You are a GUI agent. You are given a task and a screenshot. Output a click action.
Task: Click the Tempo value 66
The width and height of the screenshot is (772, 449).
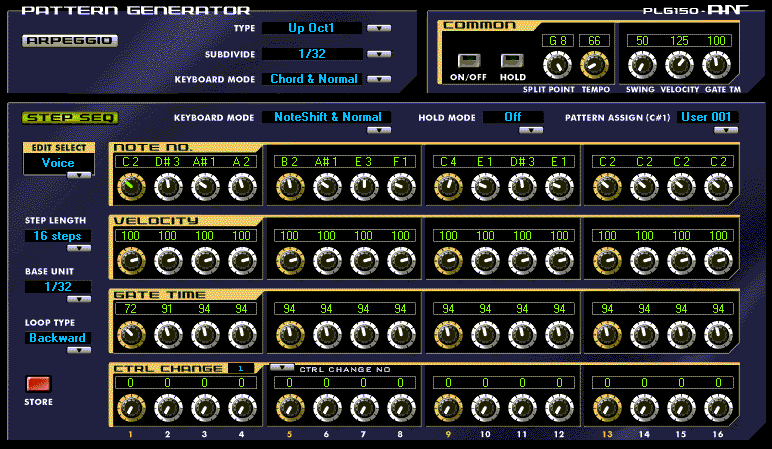[x=594, y=41]
